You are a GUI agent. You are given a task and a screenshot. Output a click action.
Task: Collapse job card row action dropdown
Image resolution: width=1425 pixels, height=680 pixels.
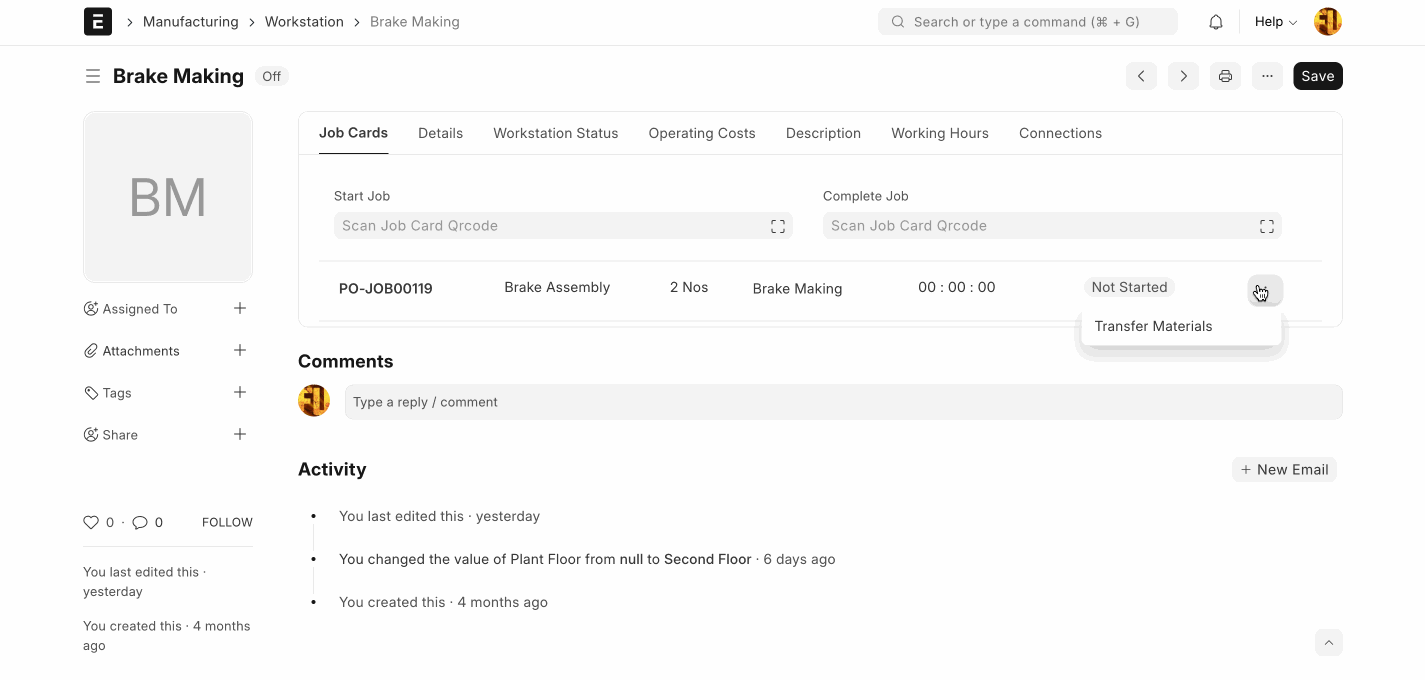pyautogui.click(x=1265, y=290)
